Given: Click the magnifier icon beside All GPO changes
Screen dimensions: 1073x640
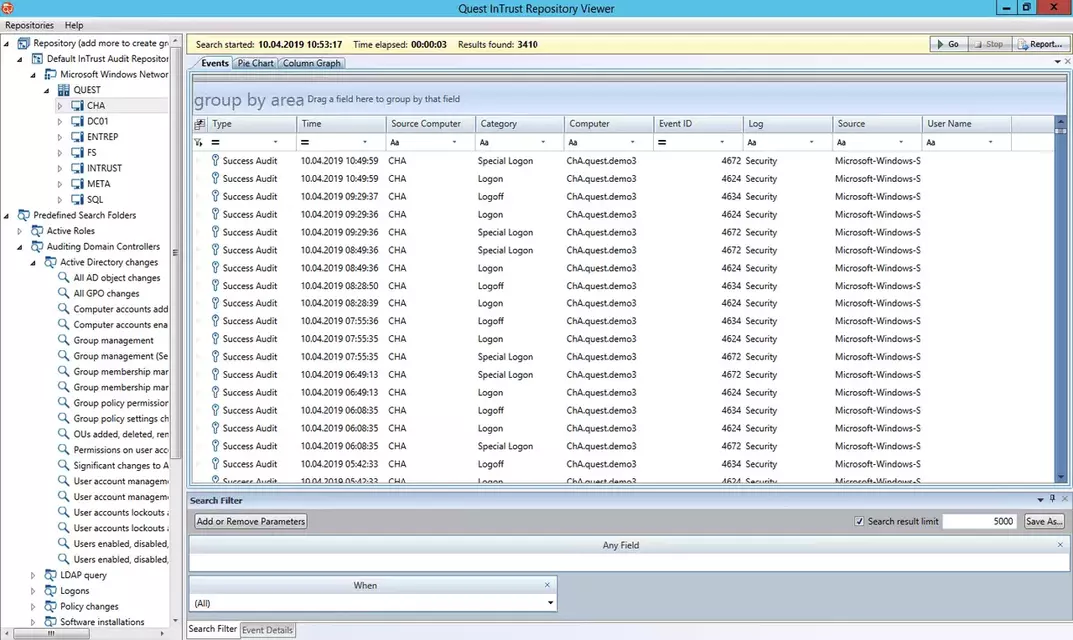Looking at the screenshot, I should pos(64,293).
